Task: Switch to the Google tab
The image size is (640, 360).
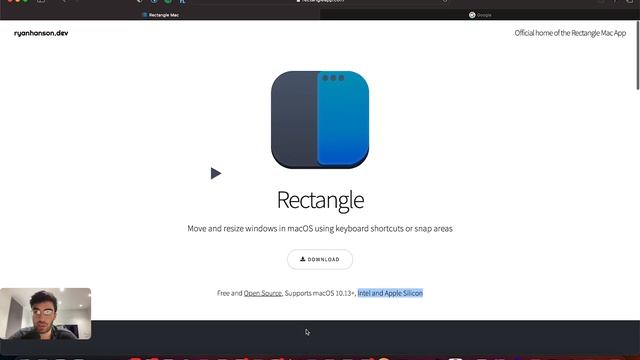Action: 480,15
